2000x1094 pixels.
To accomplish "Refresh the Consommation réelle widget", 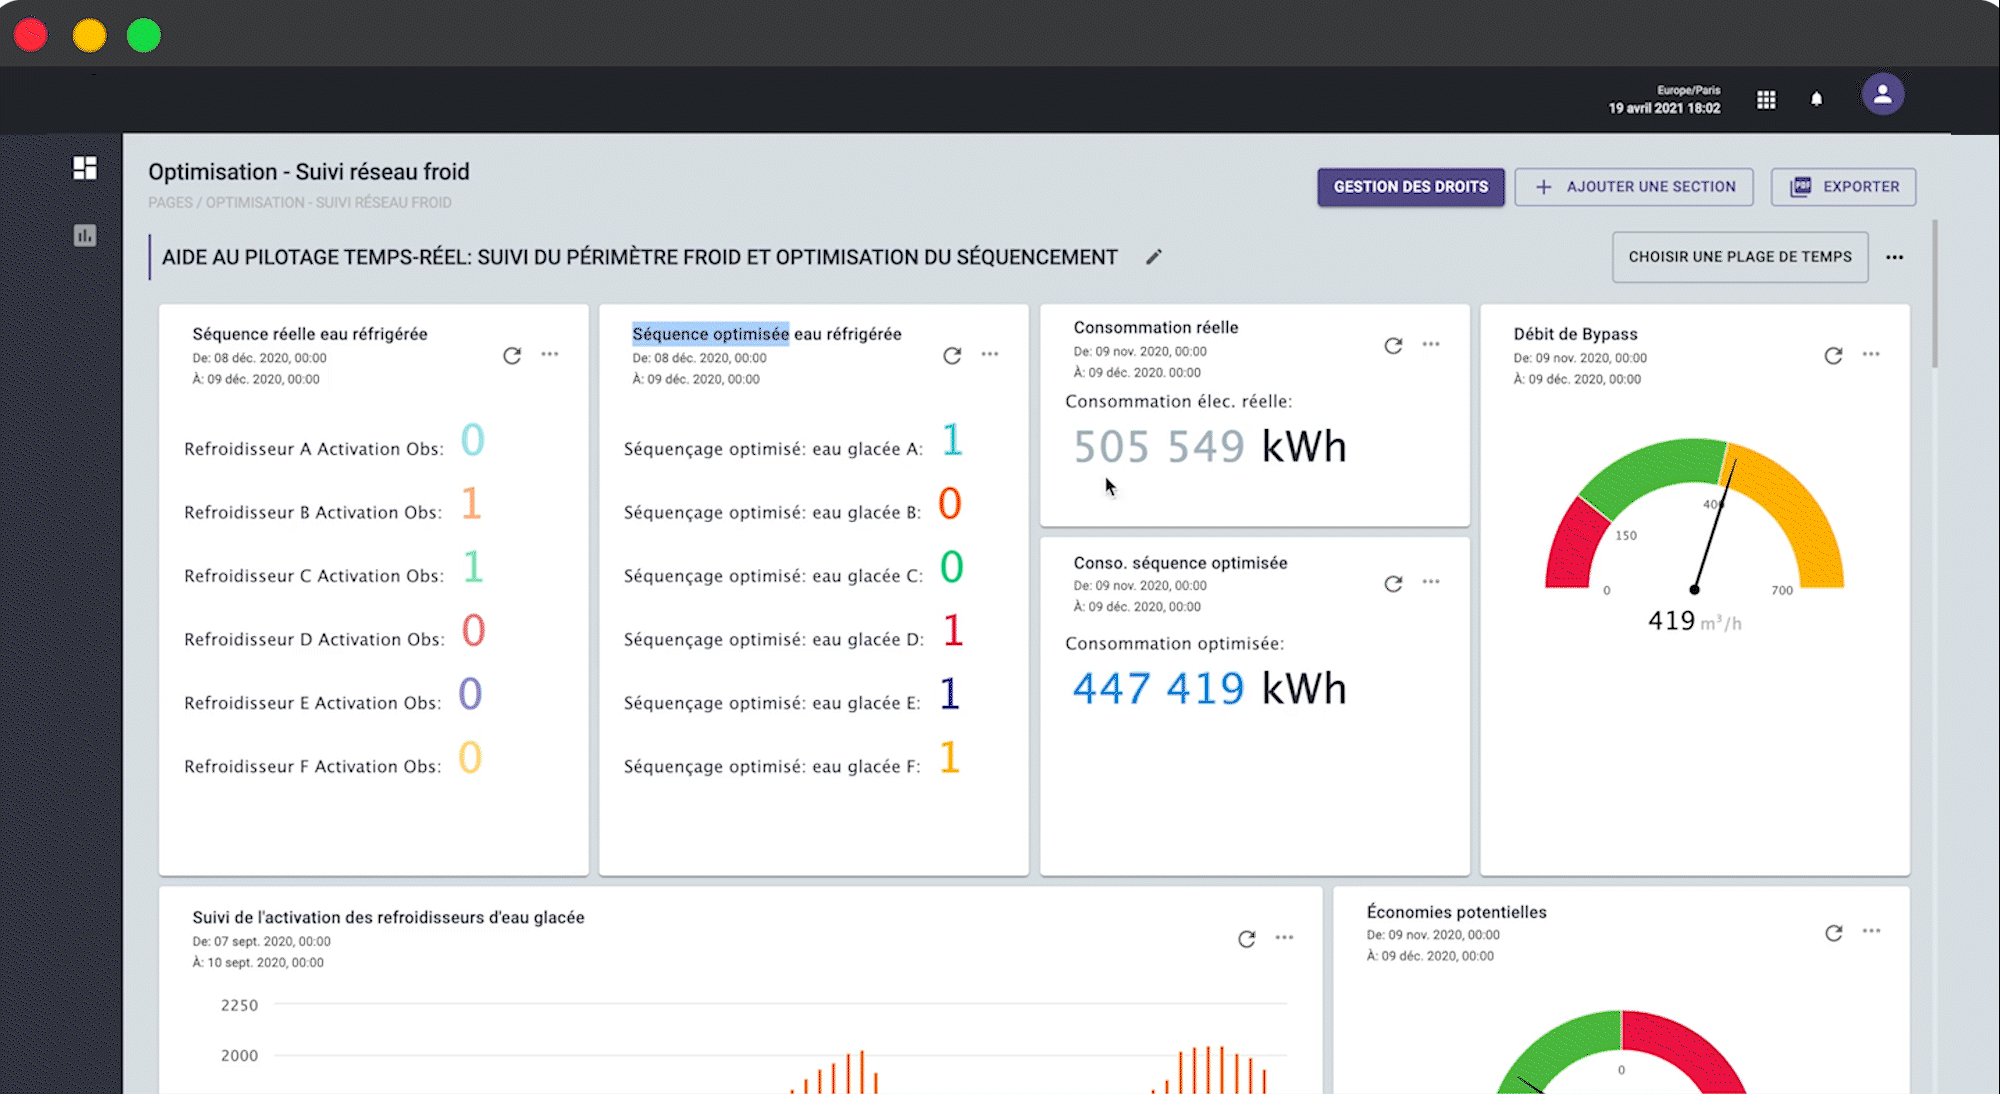I will 1393,345.
